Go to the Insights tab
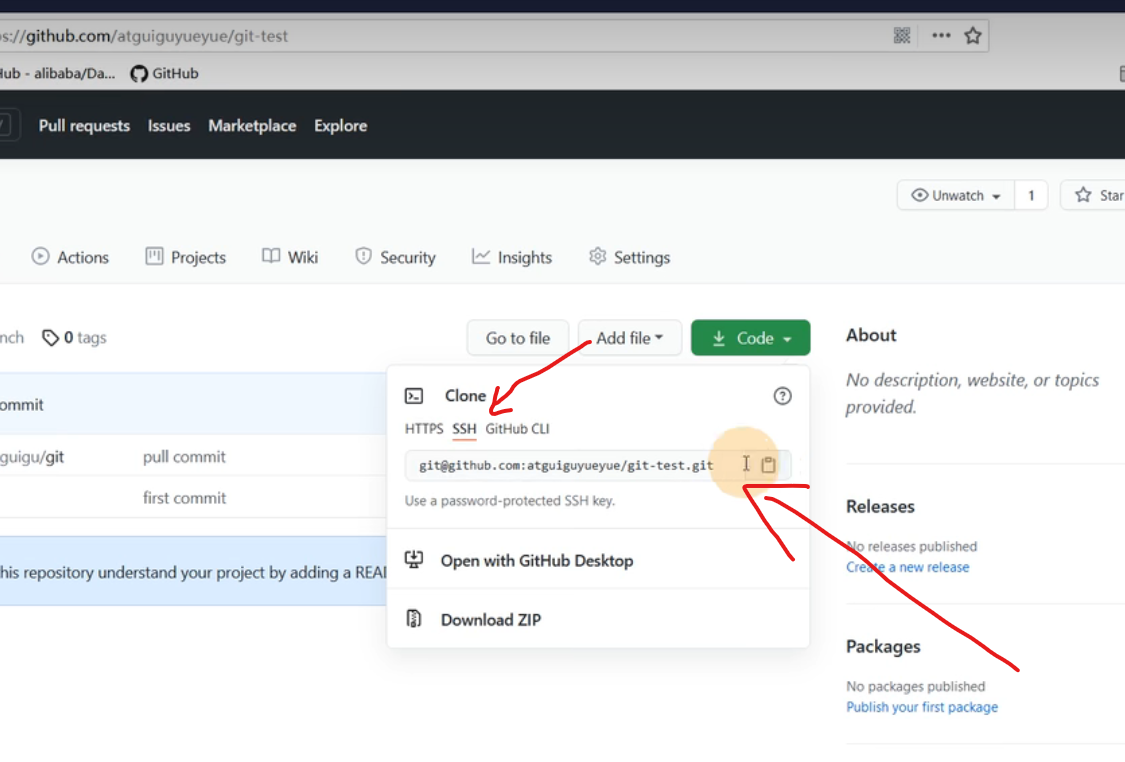Screen dimensions: 1125x762 point(512,257)
